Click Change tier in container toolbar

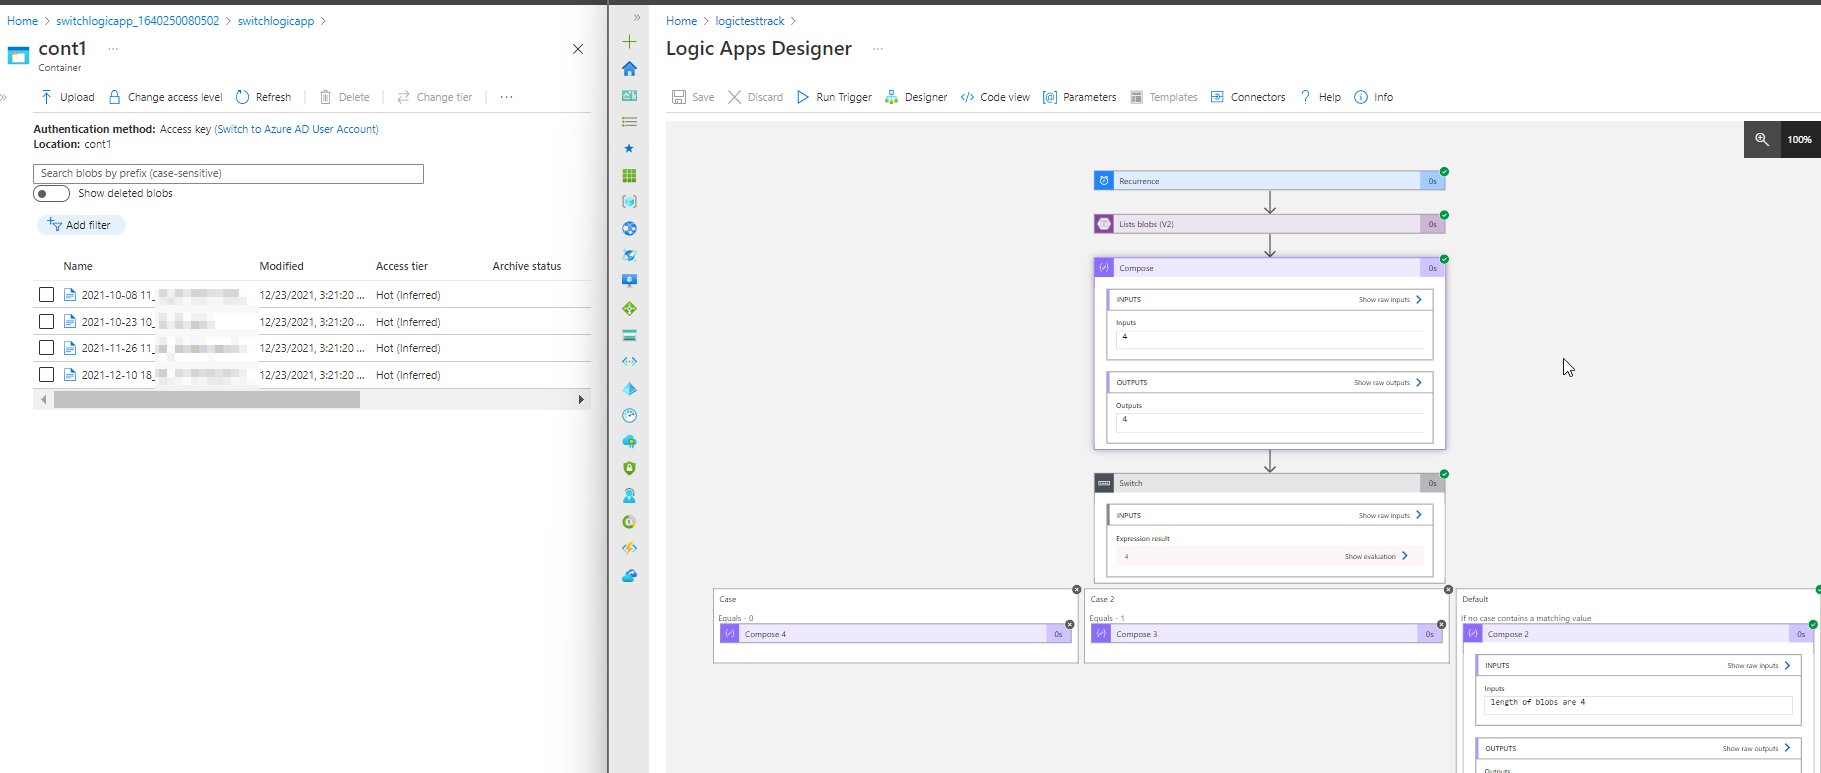434,97
